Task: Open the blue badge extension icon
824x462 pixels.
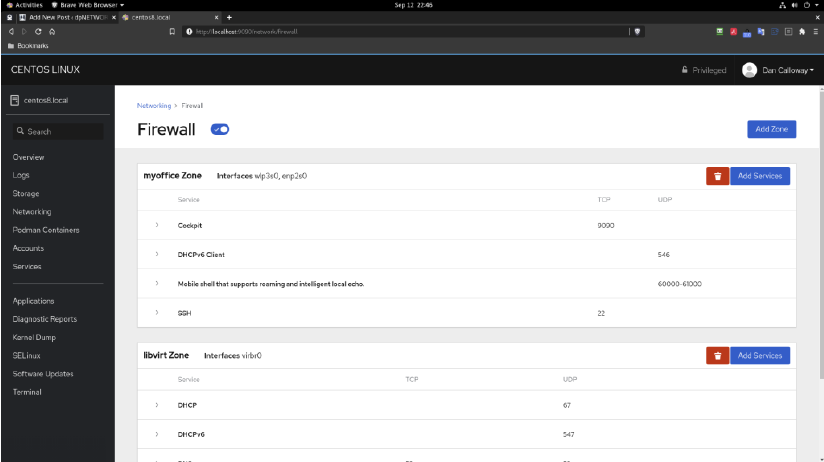Action: click(747, 33)
